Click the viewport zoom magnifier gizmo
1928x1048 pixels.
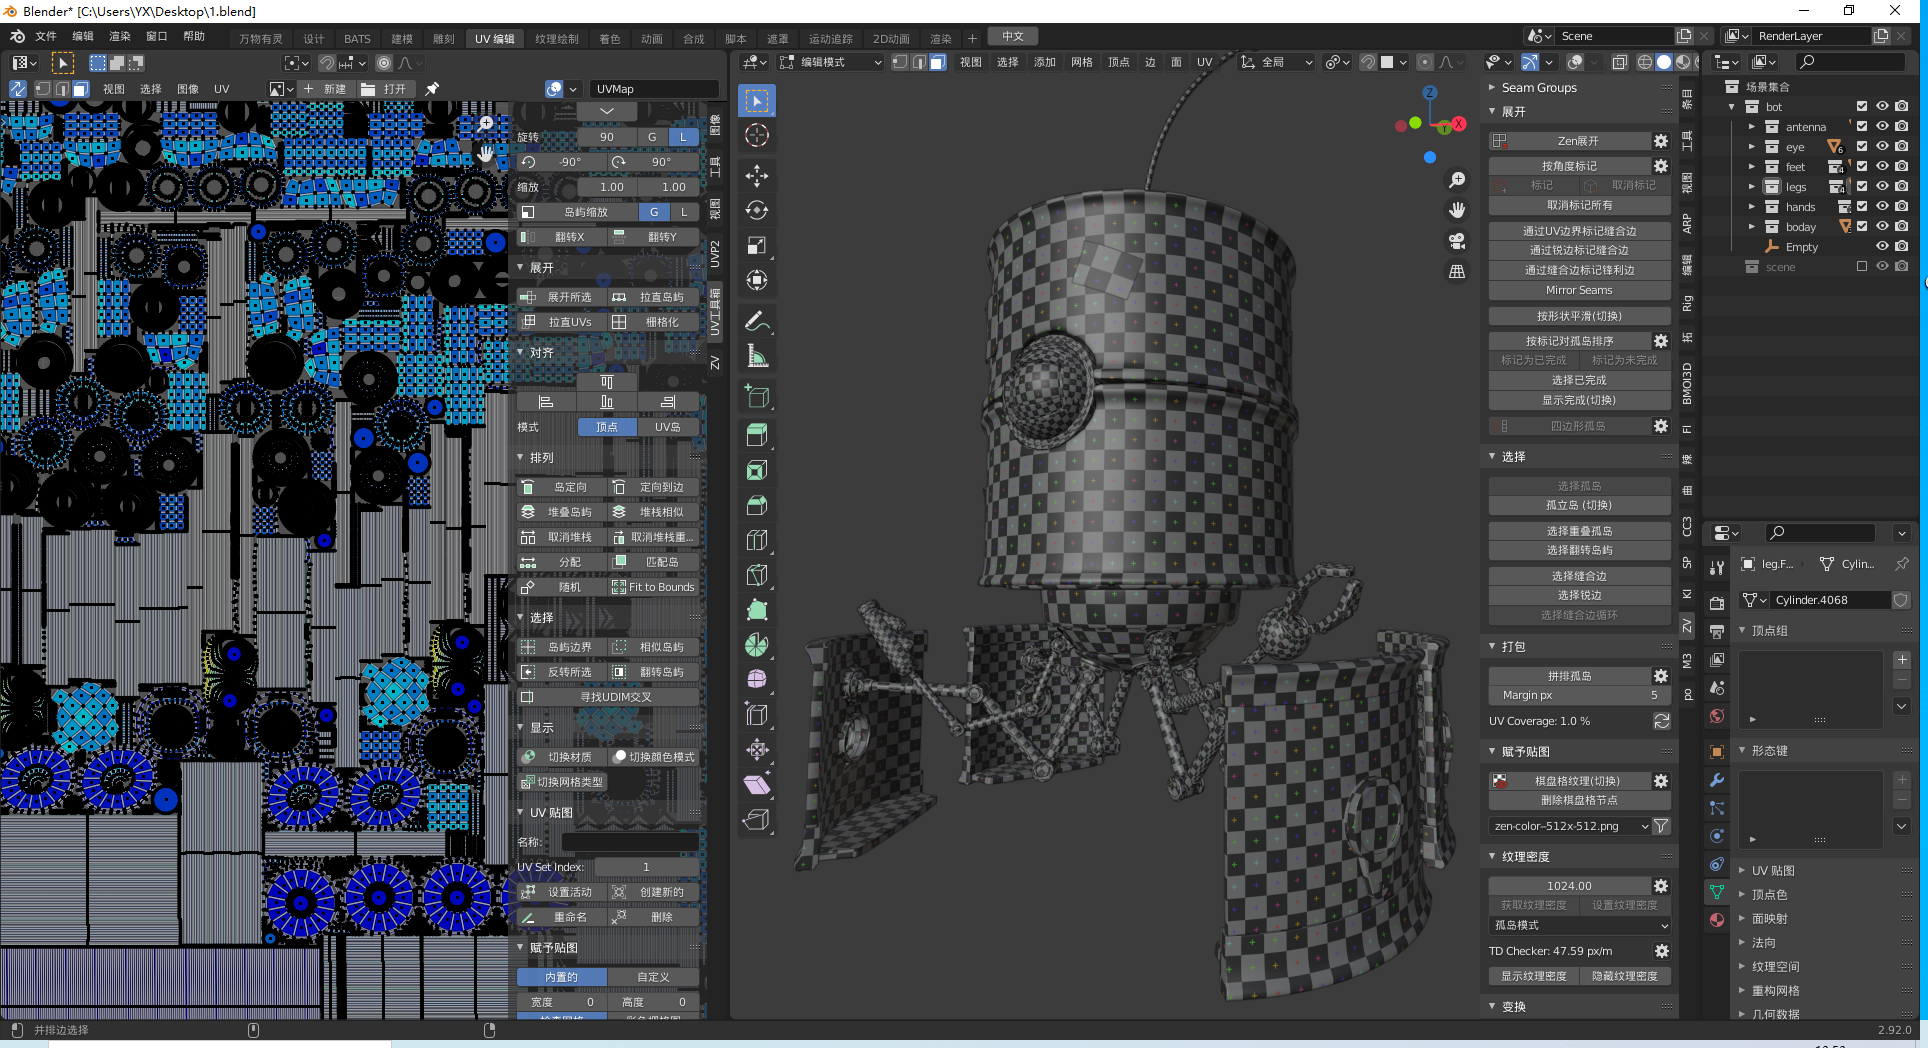point(1457,180)
